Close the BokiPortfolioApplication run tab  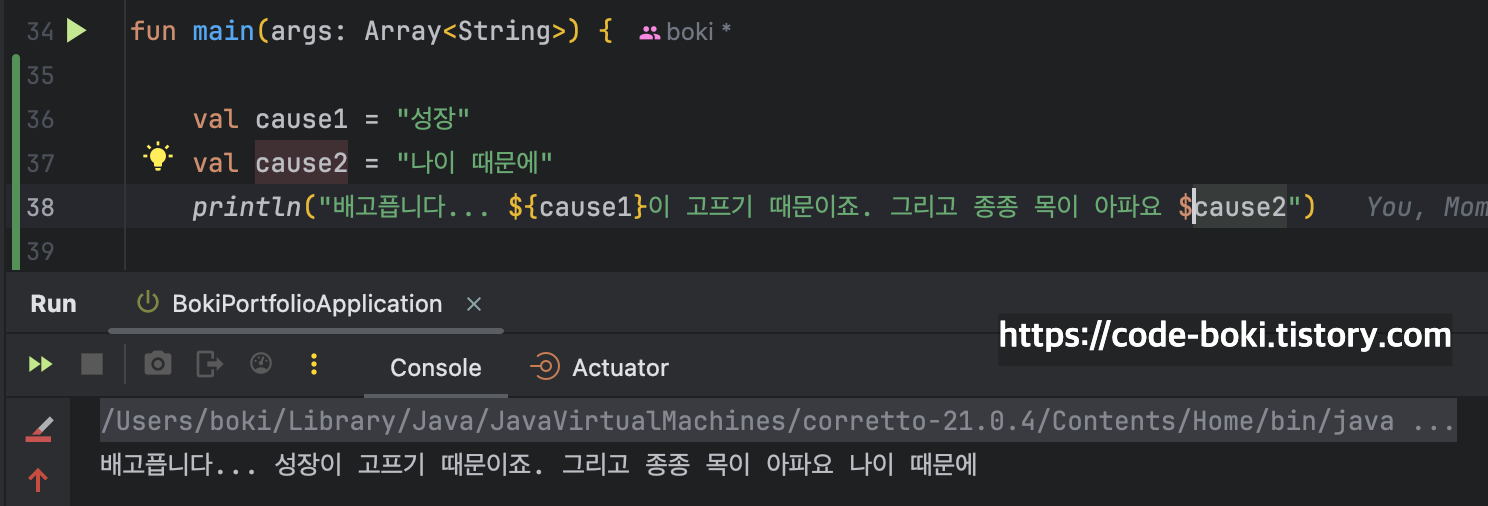click(x=474, y=304)
